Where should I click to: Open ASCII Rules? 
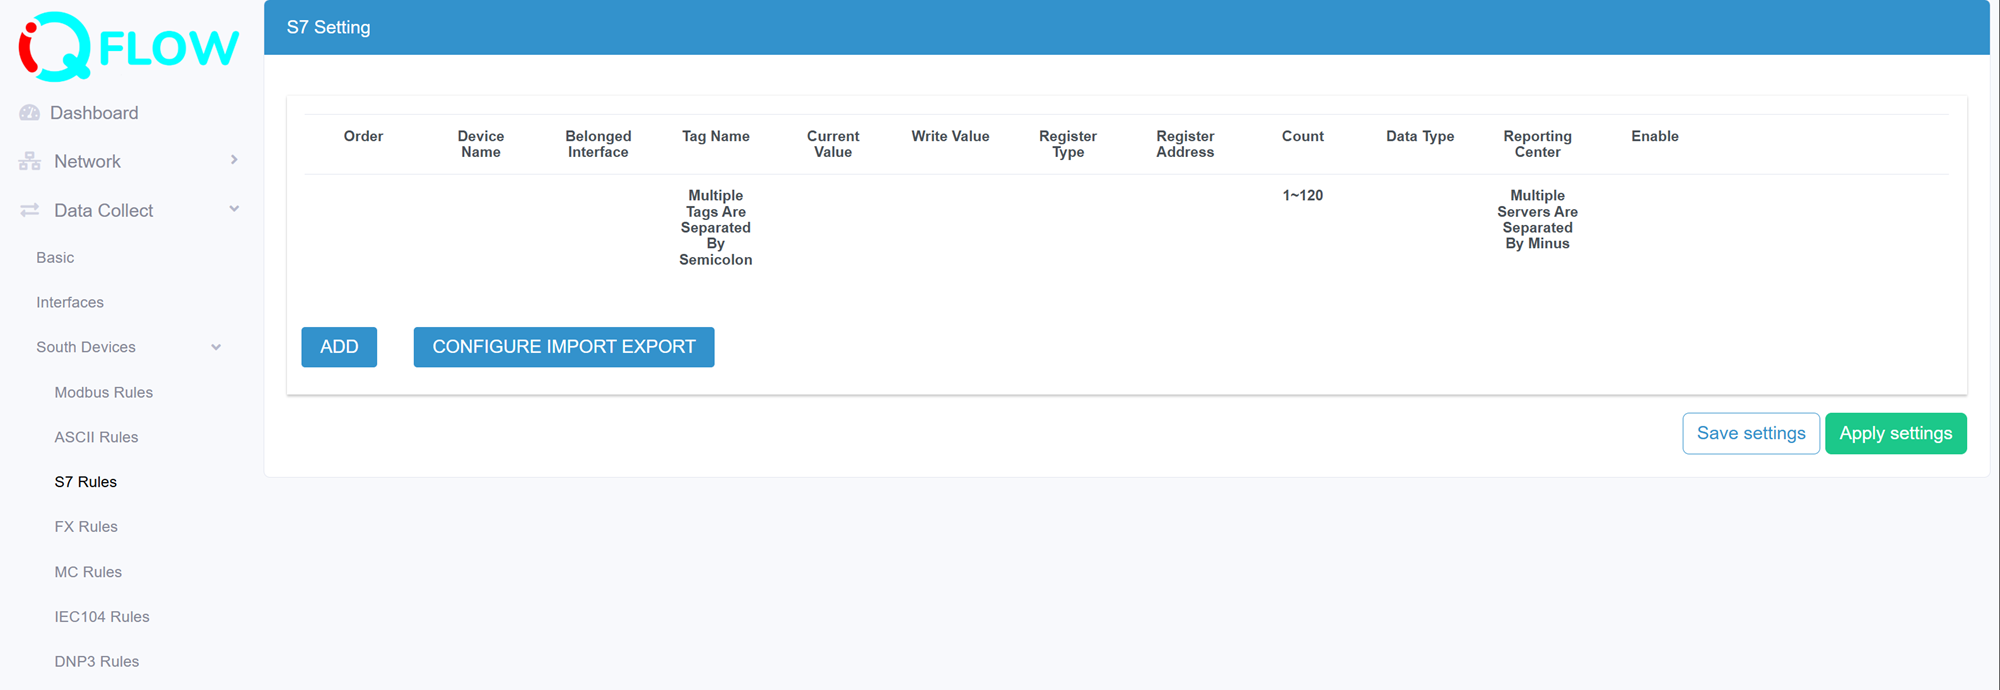(x=96, y=437)
